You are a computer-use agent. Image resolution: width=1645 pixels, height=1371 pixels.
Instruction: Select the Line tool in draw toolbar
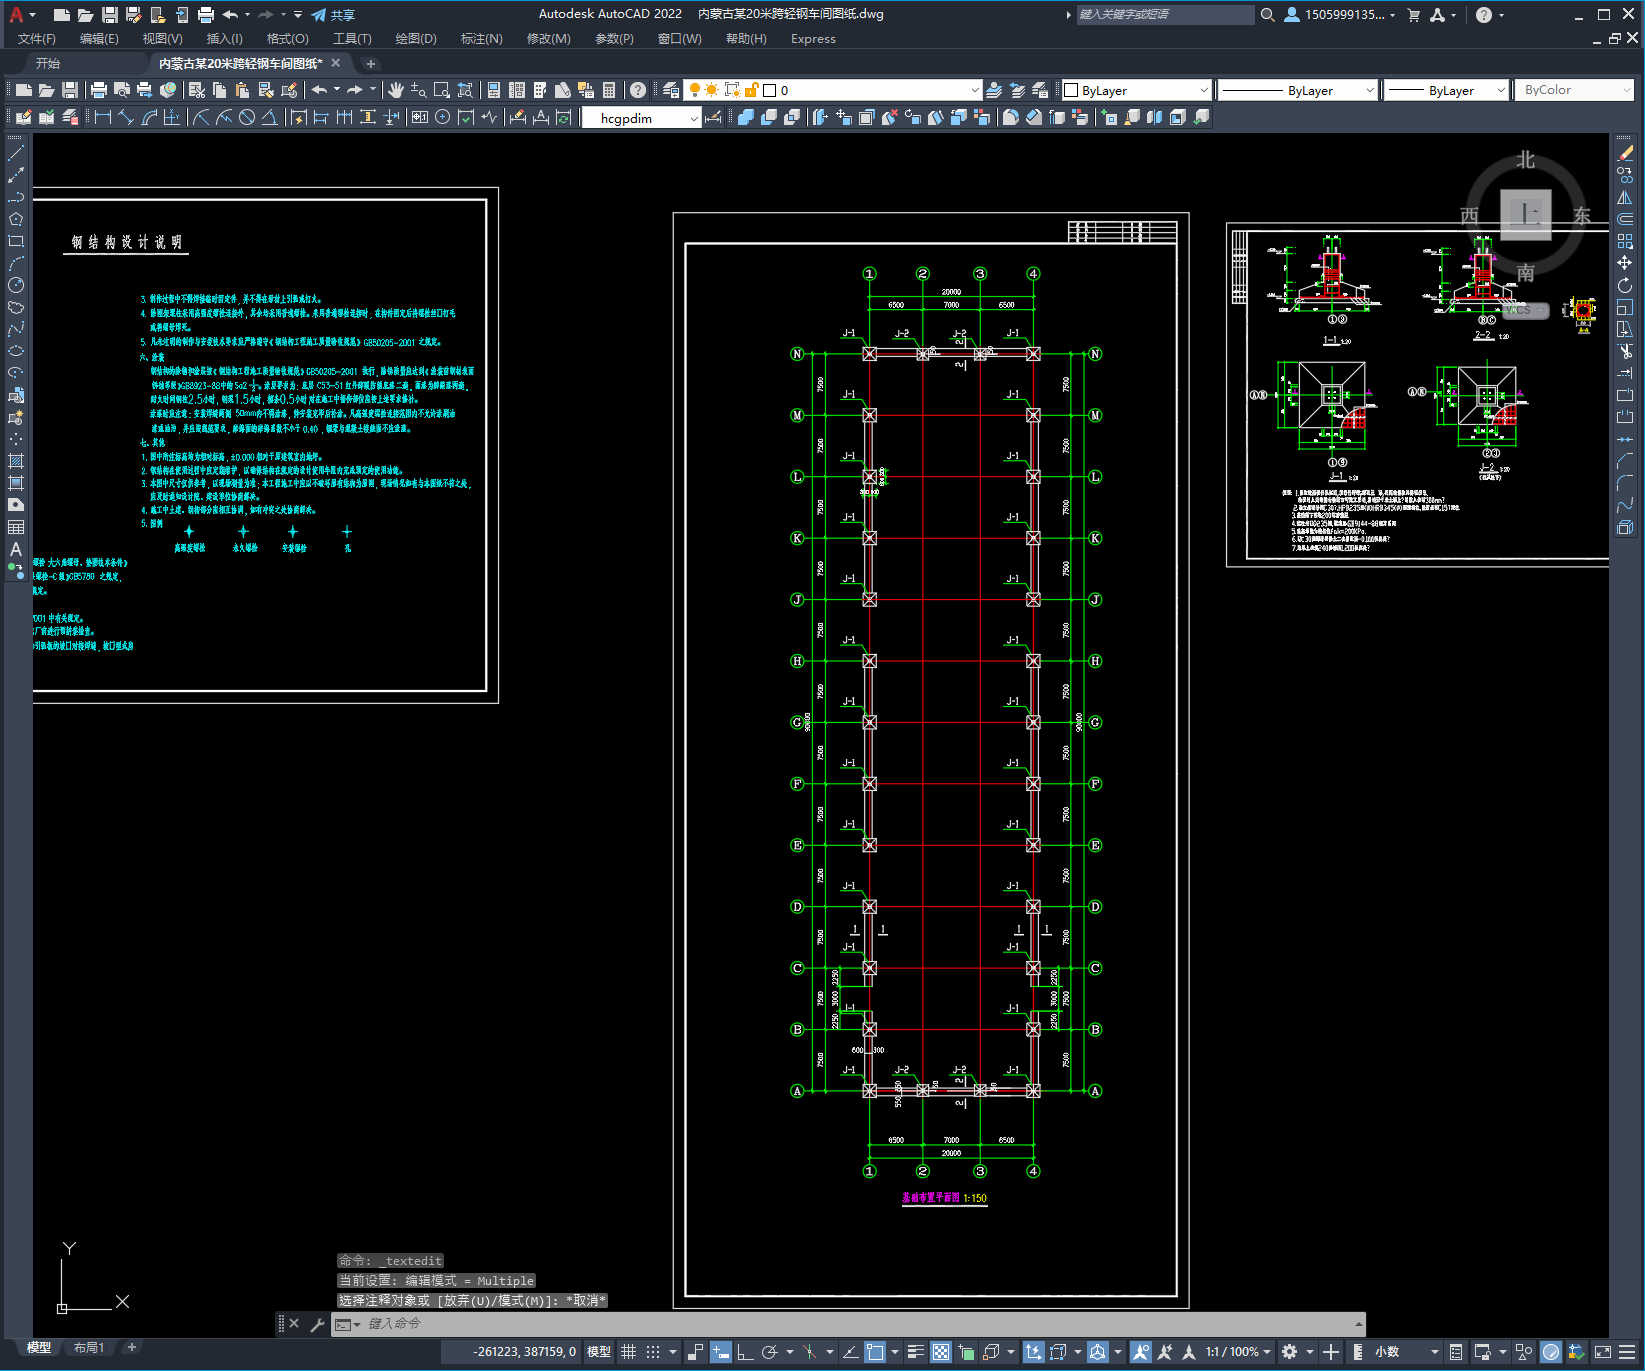[x=16, y=153]
